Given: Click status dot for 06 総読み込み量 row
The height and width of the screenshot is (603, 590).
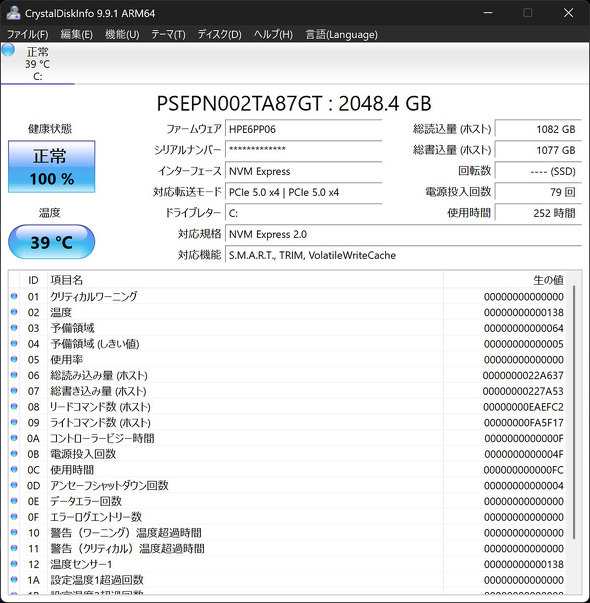Looking at the screenshot, I should [14, 375].
